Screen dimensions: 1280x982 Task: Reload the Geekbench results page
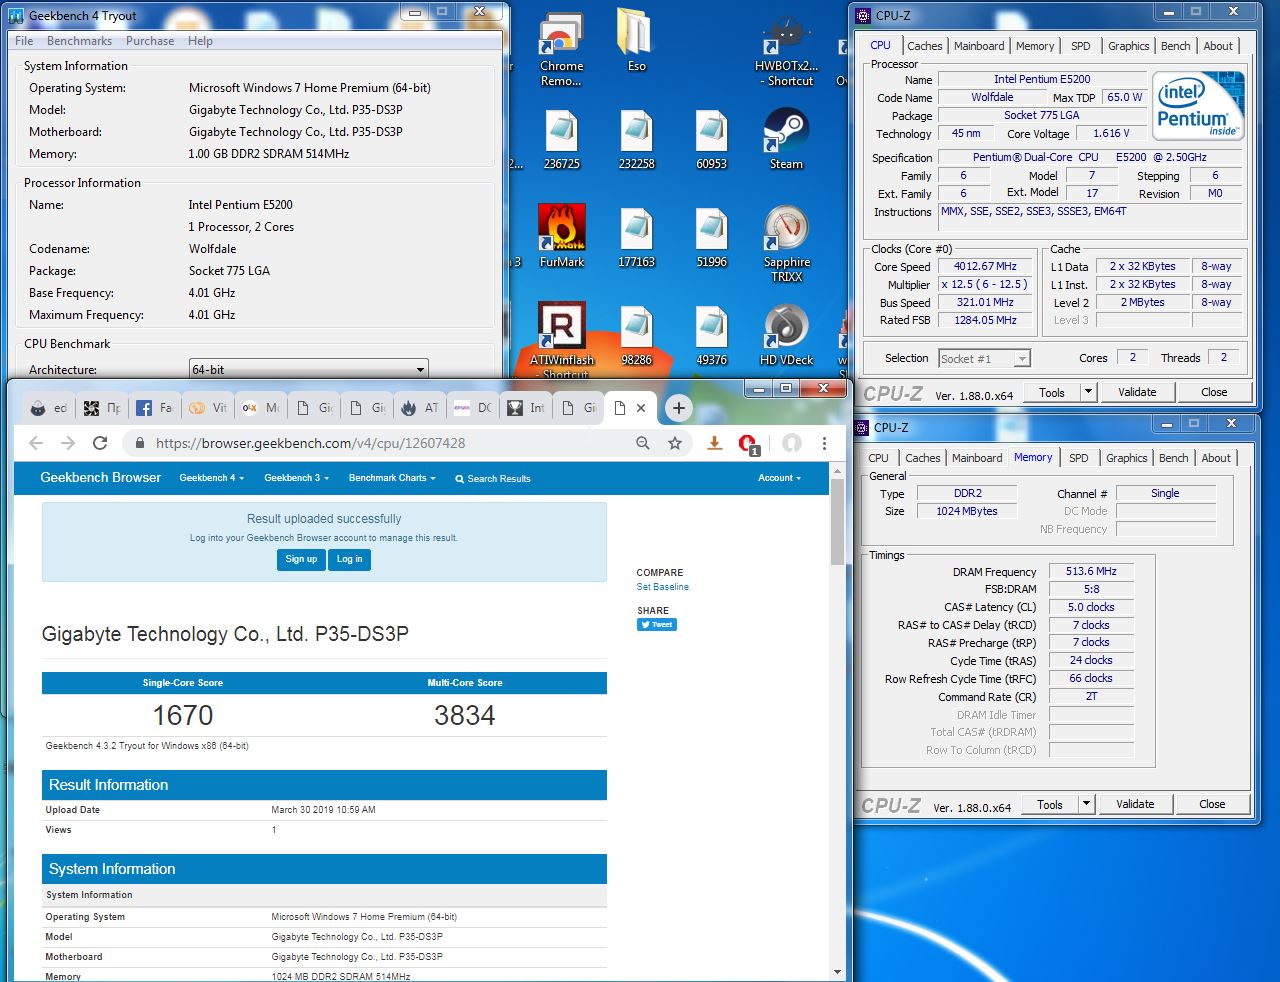[100, 443]
